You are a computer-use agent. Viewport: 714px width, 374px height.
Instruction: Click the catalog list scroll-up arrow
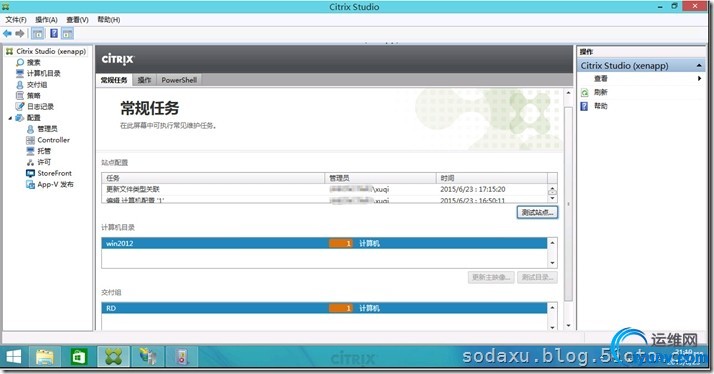pos(552,243)
